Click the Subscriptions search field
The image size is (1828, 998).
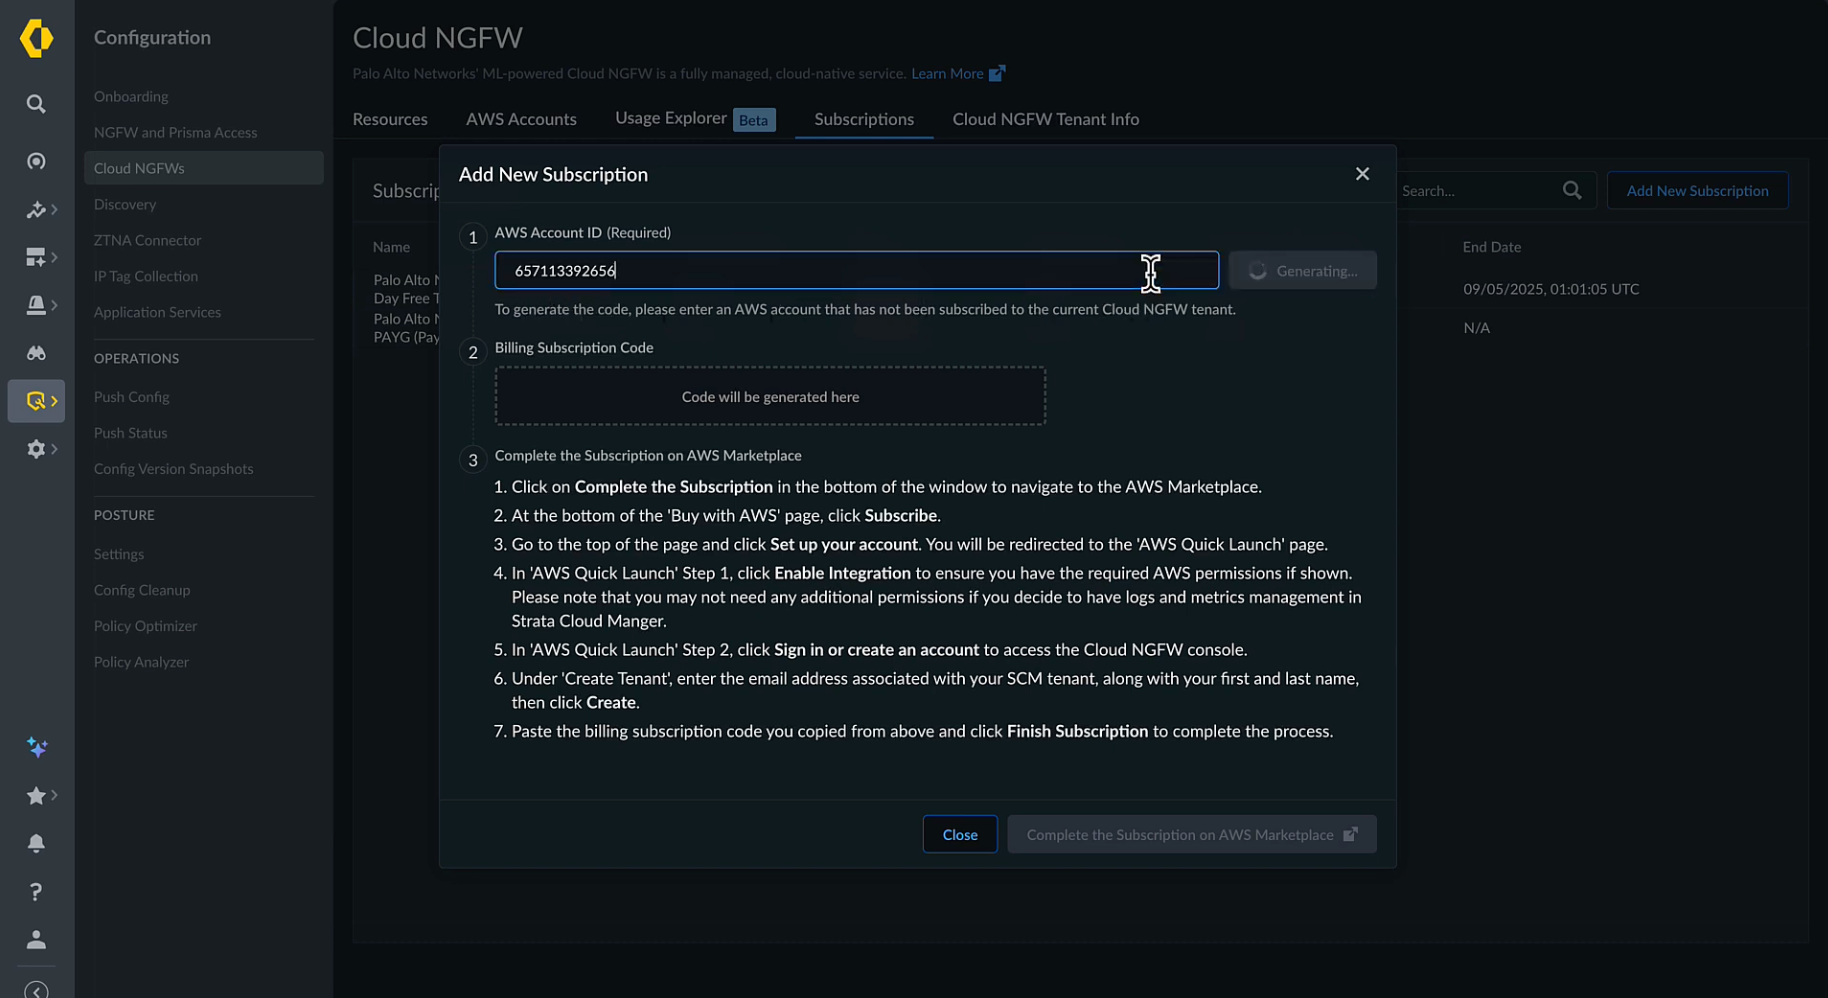[x=1479, y=190]
